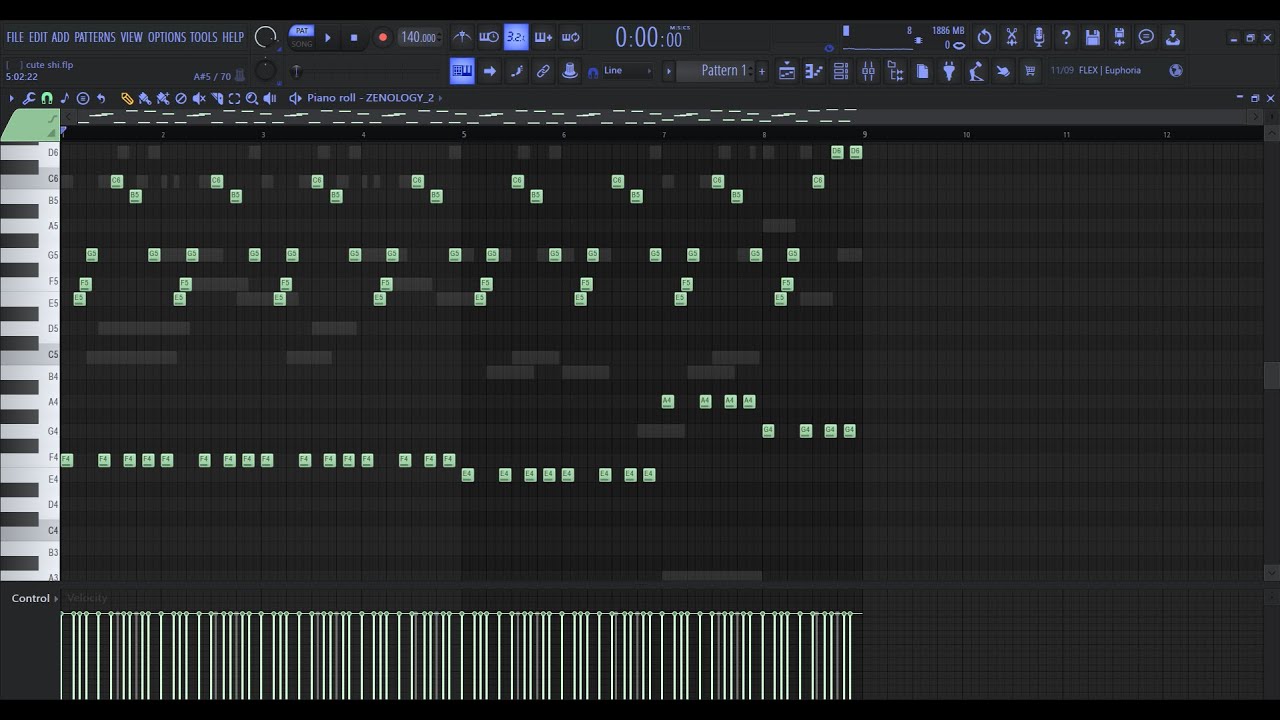Viewport: 1280px width, 720px height.
Task: Open the piano roll magnet snap menu
Action: pyautogui.click(x=47, y=98)
